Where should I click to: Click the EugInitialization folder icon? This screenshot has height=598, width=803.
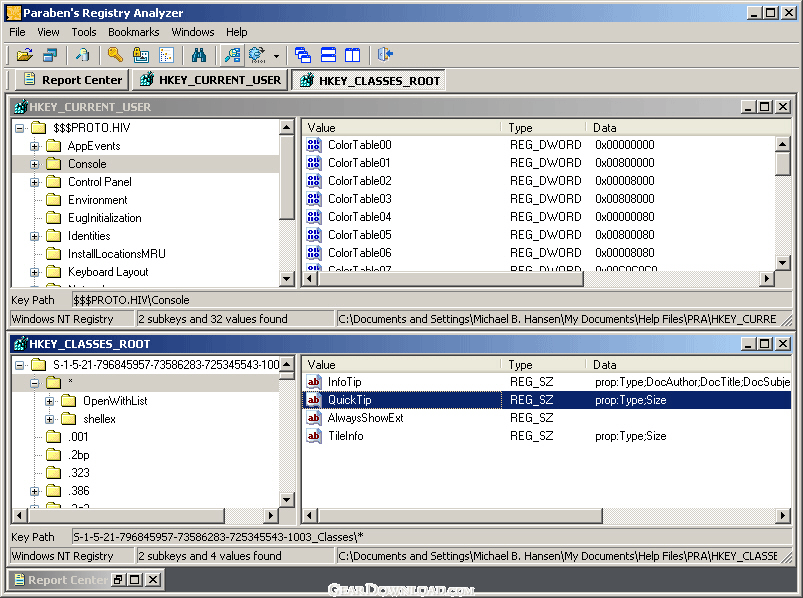point(54,218)
